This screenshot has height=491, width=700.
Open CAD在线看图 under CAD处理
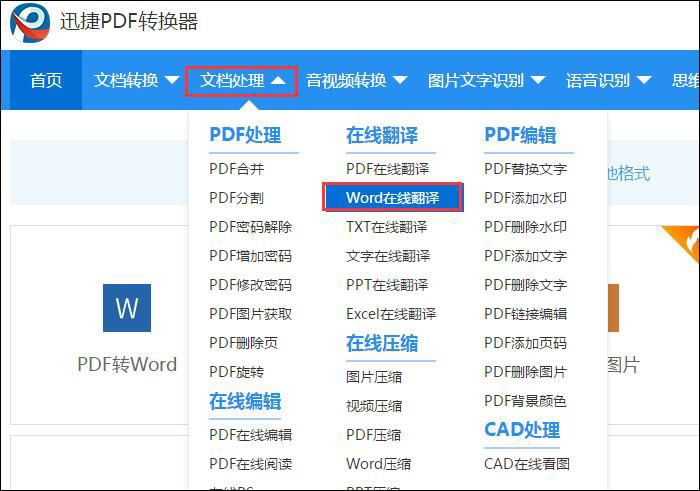coord(527,464)
